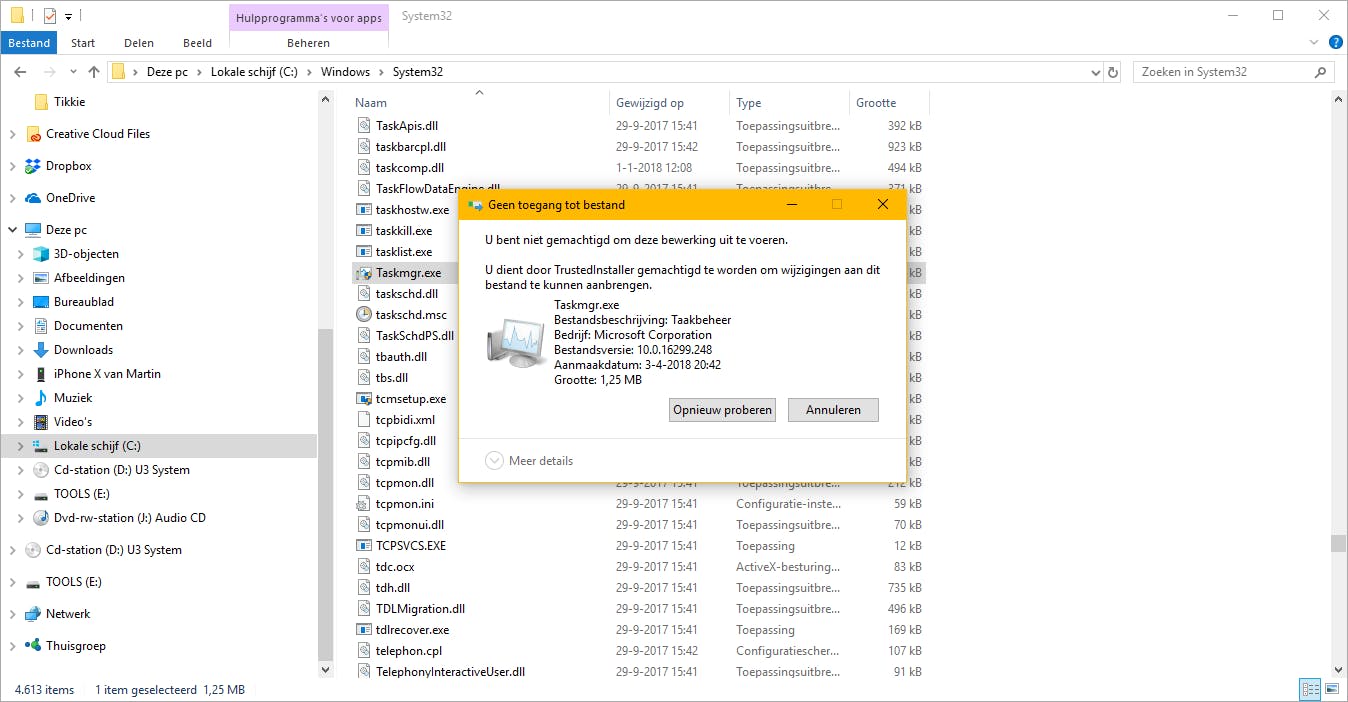Go up one folder level arrow
This screenshot has height=702, width=1348.
[94, 72]
